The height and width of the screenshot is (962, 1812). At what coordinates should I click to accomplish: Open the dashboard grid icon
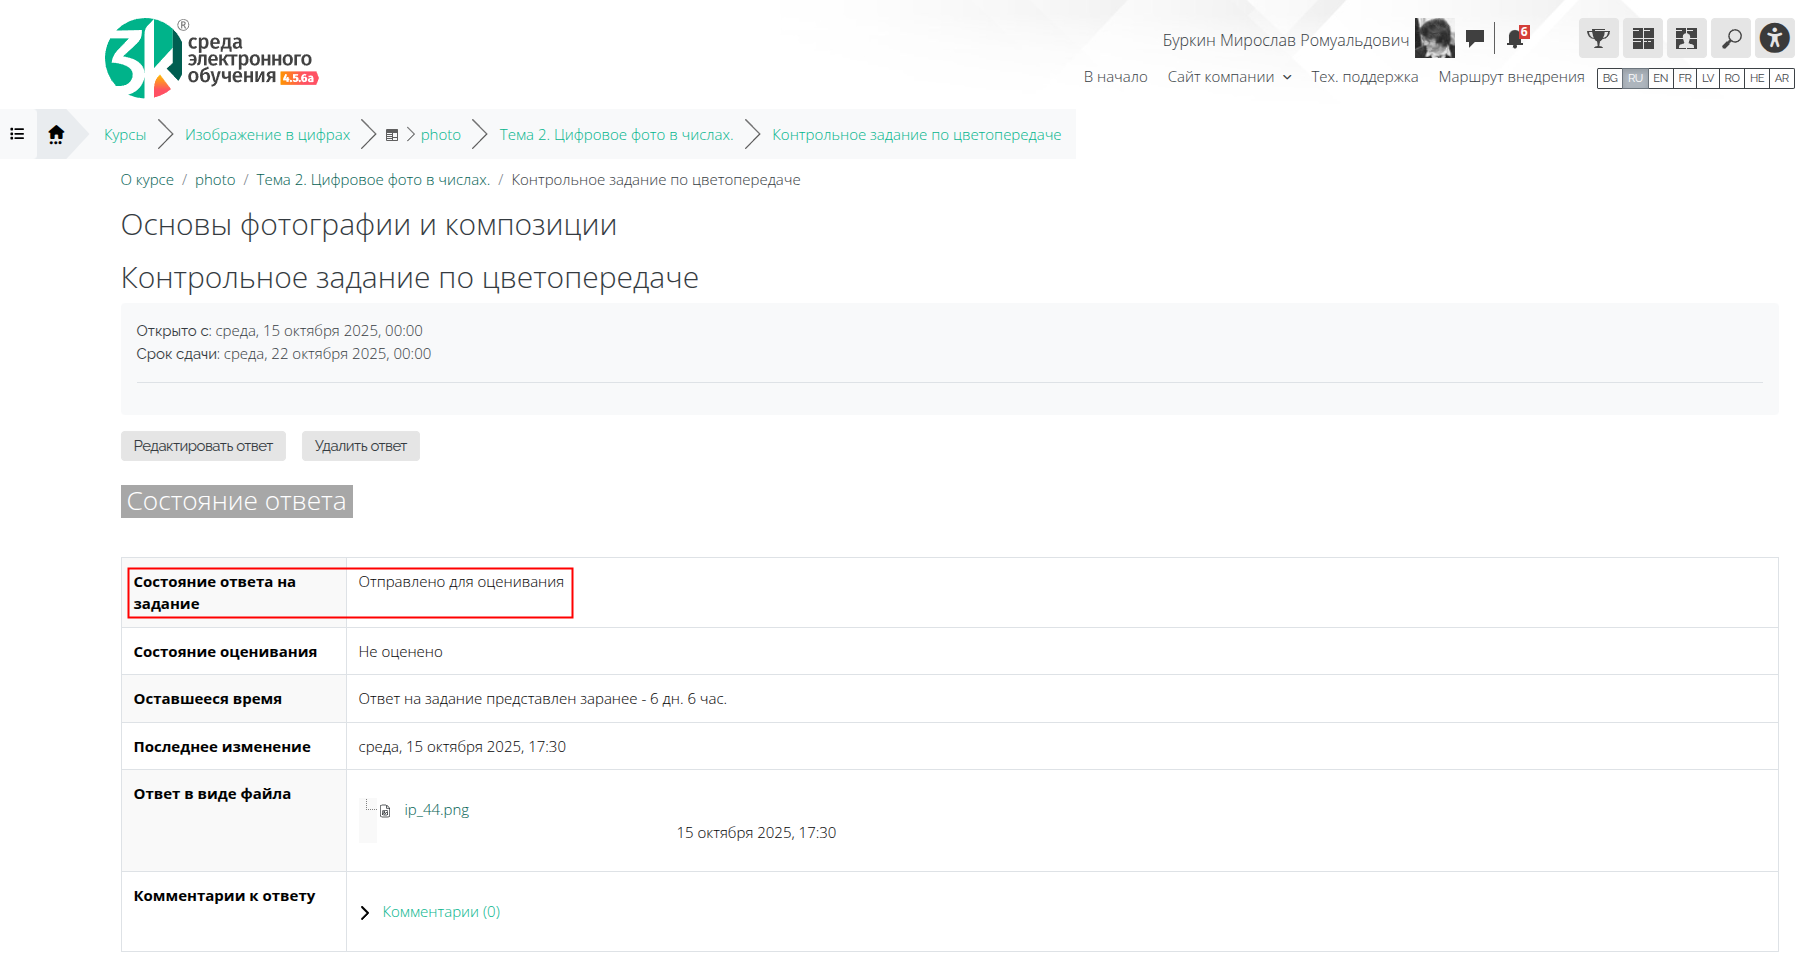[x=1642, y=39]
